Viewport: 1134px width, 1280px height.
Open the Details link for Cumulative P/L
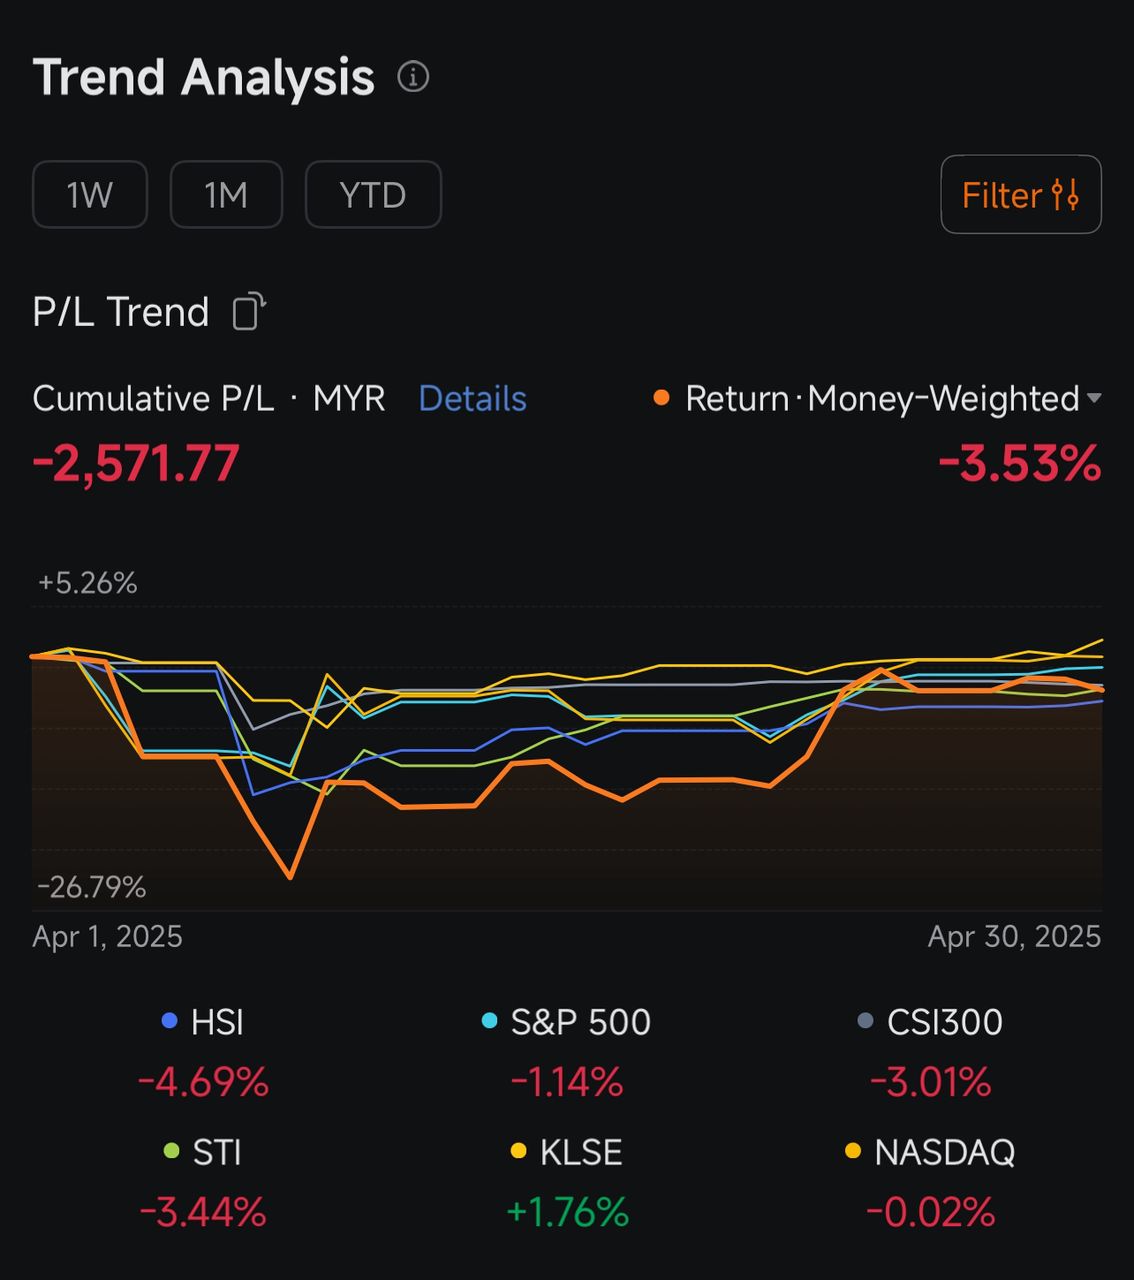pyautogui.click(x=472, y=398)
